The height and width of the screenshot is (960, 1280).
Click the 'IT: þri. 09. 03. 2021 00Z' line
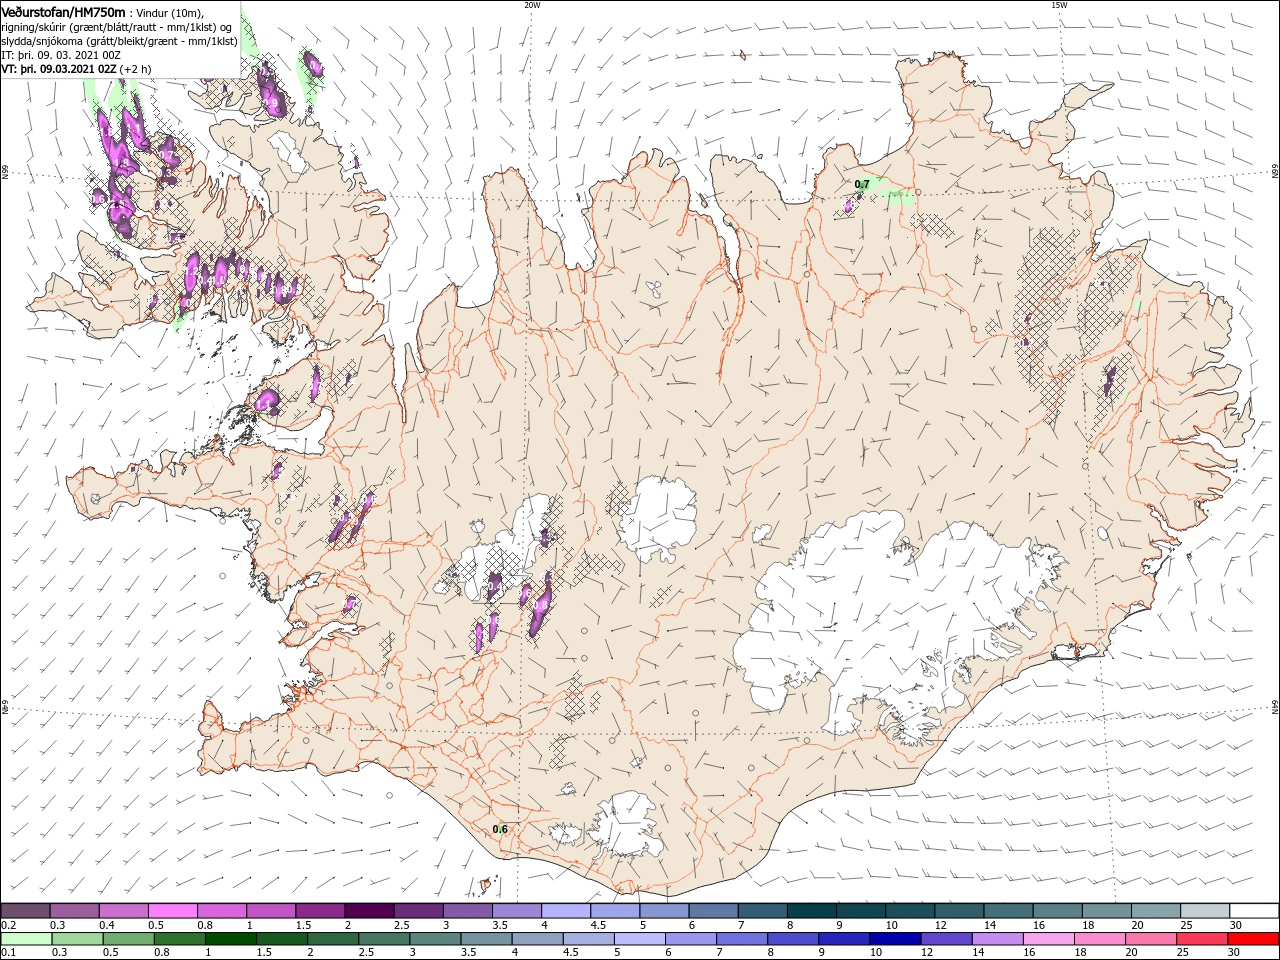pos(60,55)
